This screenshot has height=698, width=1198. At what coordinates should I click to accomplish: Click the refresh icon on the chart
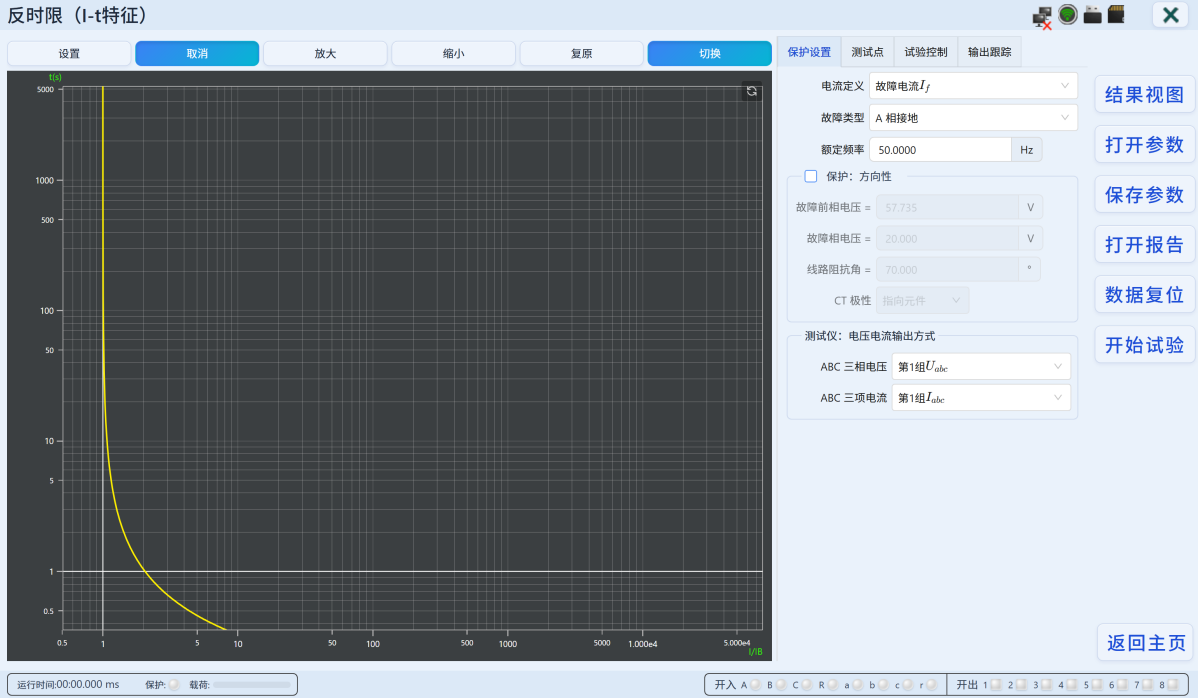click(x=752, y=91)
